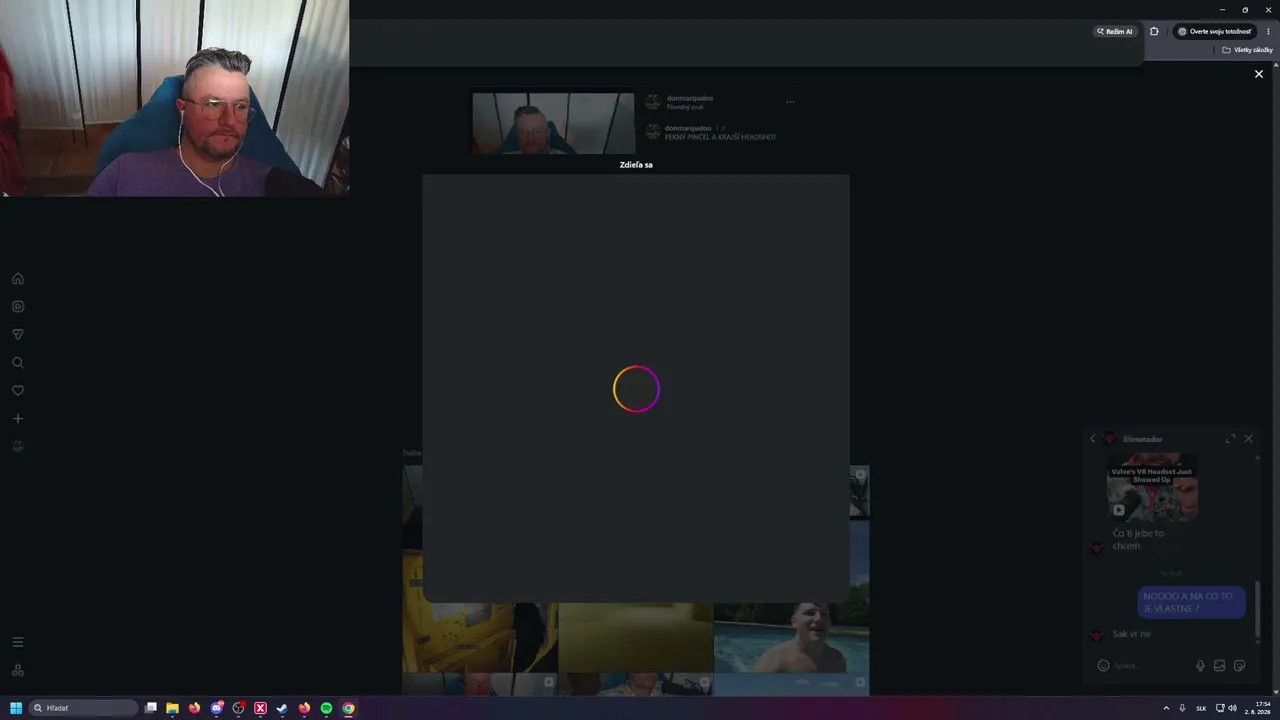The width and height of the screenshot is (1280, 720).
Task: Open the first Firefox taskbar icon
Action: pos(194,708)
